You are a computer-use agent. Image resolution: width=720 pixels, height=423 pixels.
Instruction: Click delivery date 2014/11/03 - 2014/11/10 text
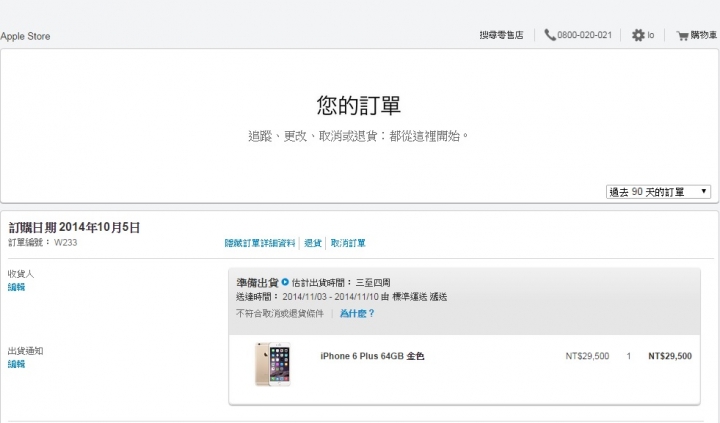[x=330, y=297]
